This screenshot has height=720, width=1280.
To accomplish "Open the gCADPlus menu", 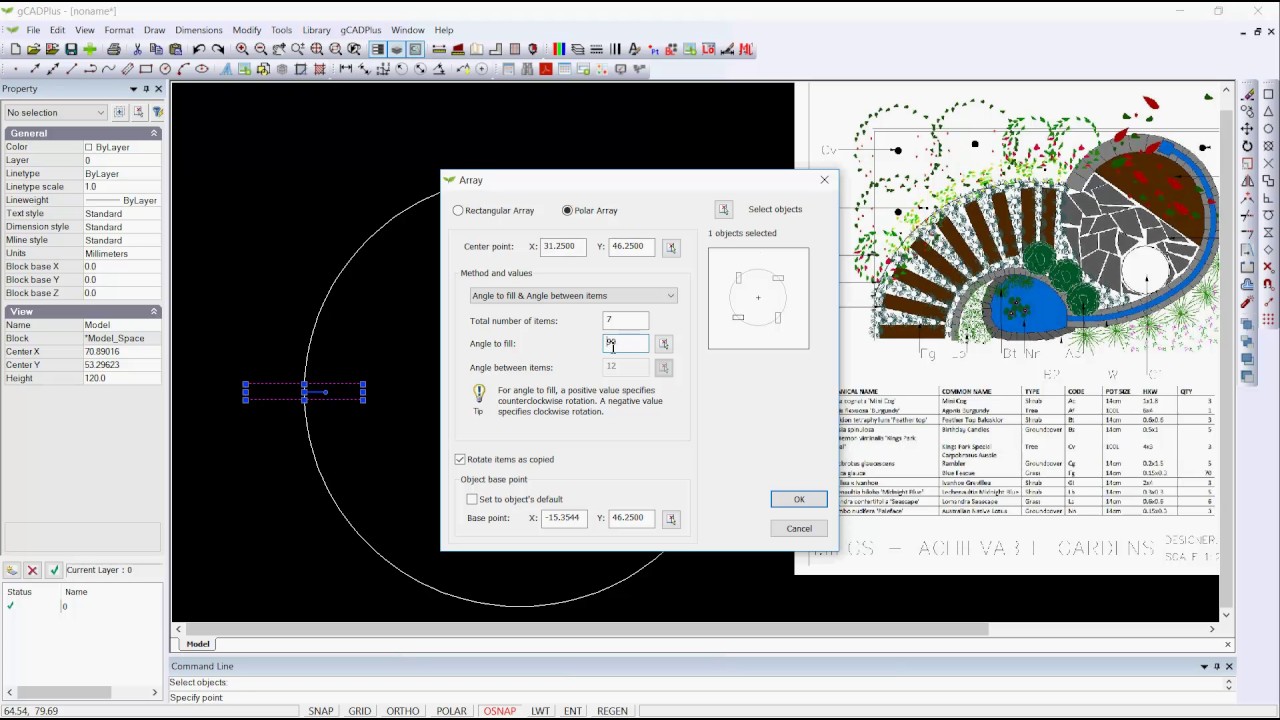I will (360, 30).
